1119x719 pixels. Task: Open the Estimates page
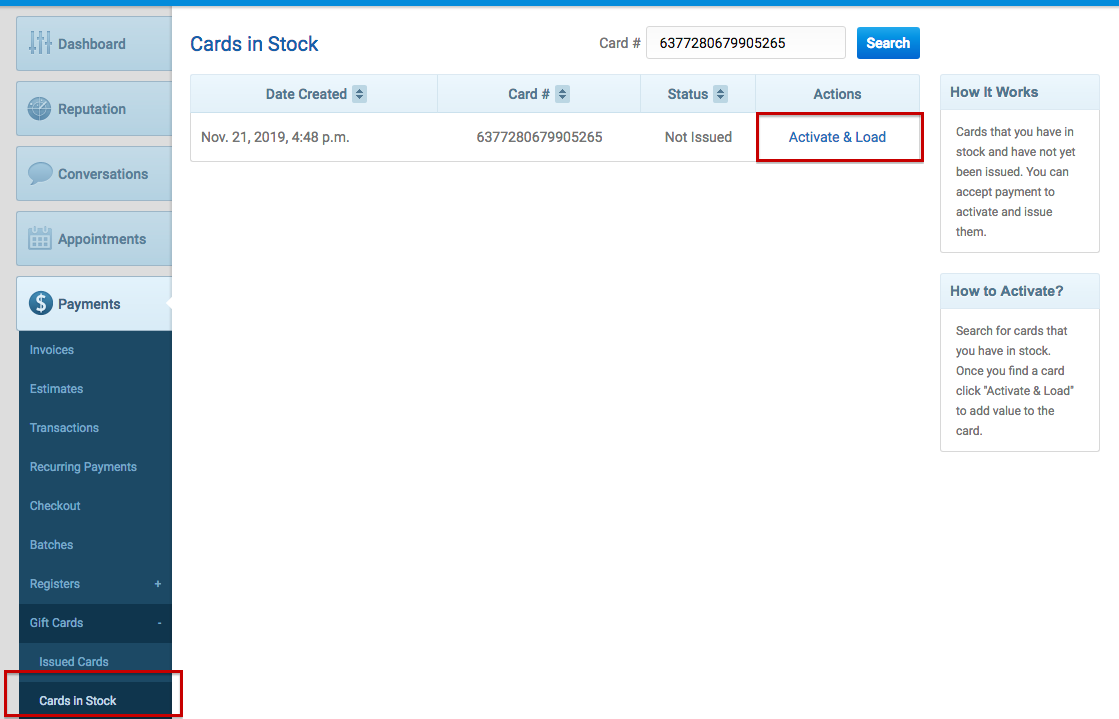[x=56, y=389]
